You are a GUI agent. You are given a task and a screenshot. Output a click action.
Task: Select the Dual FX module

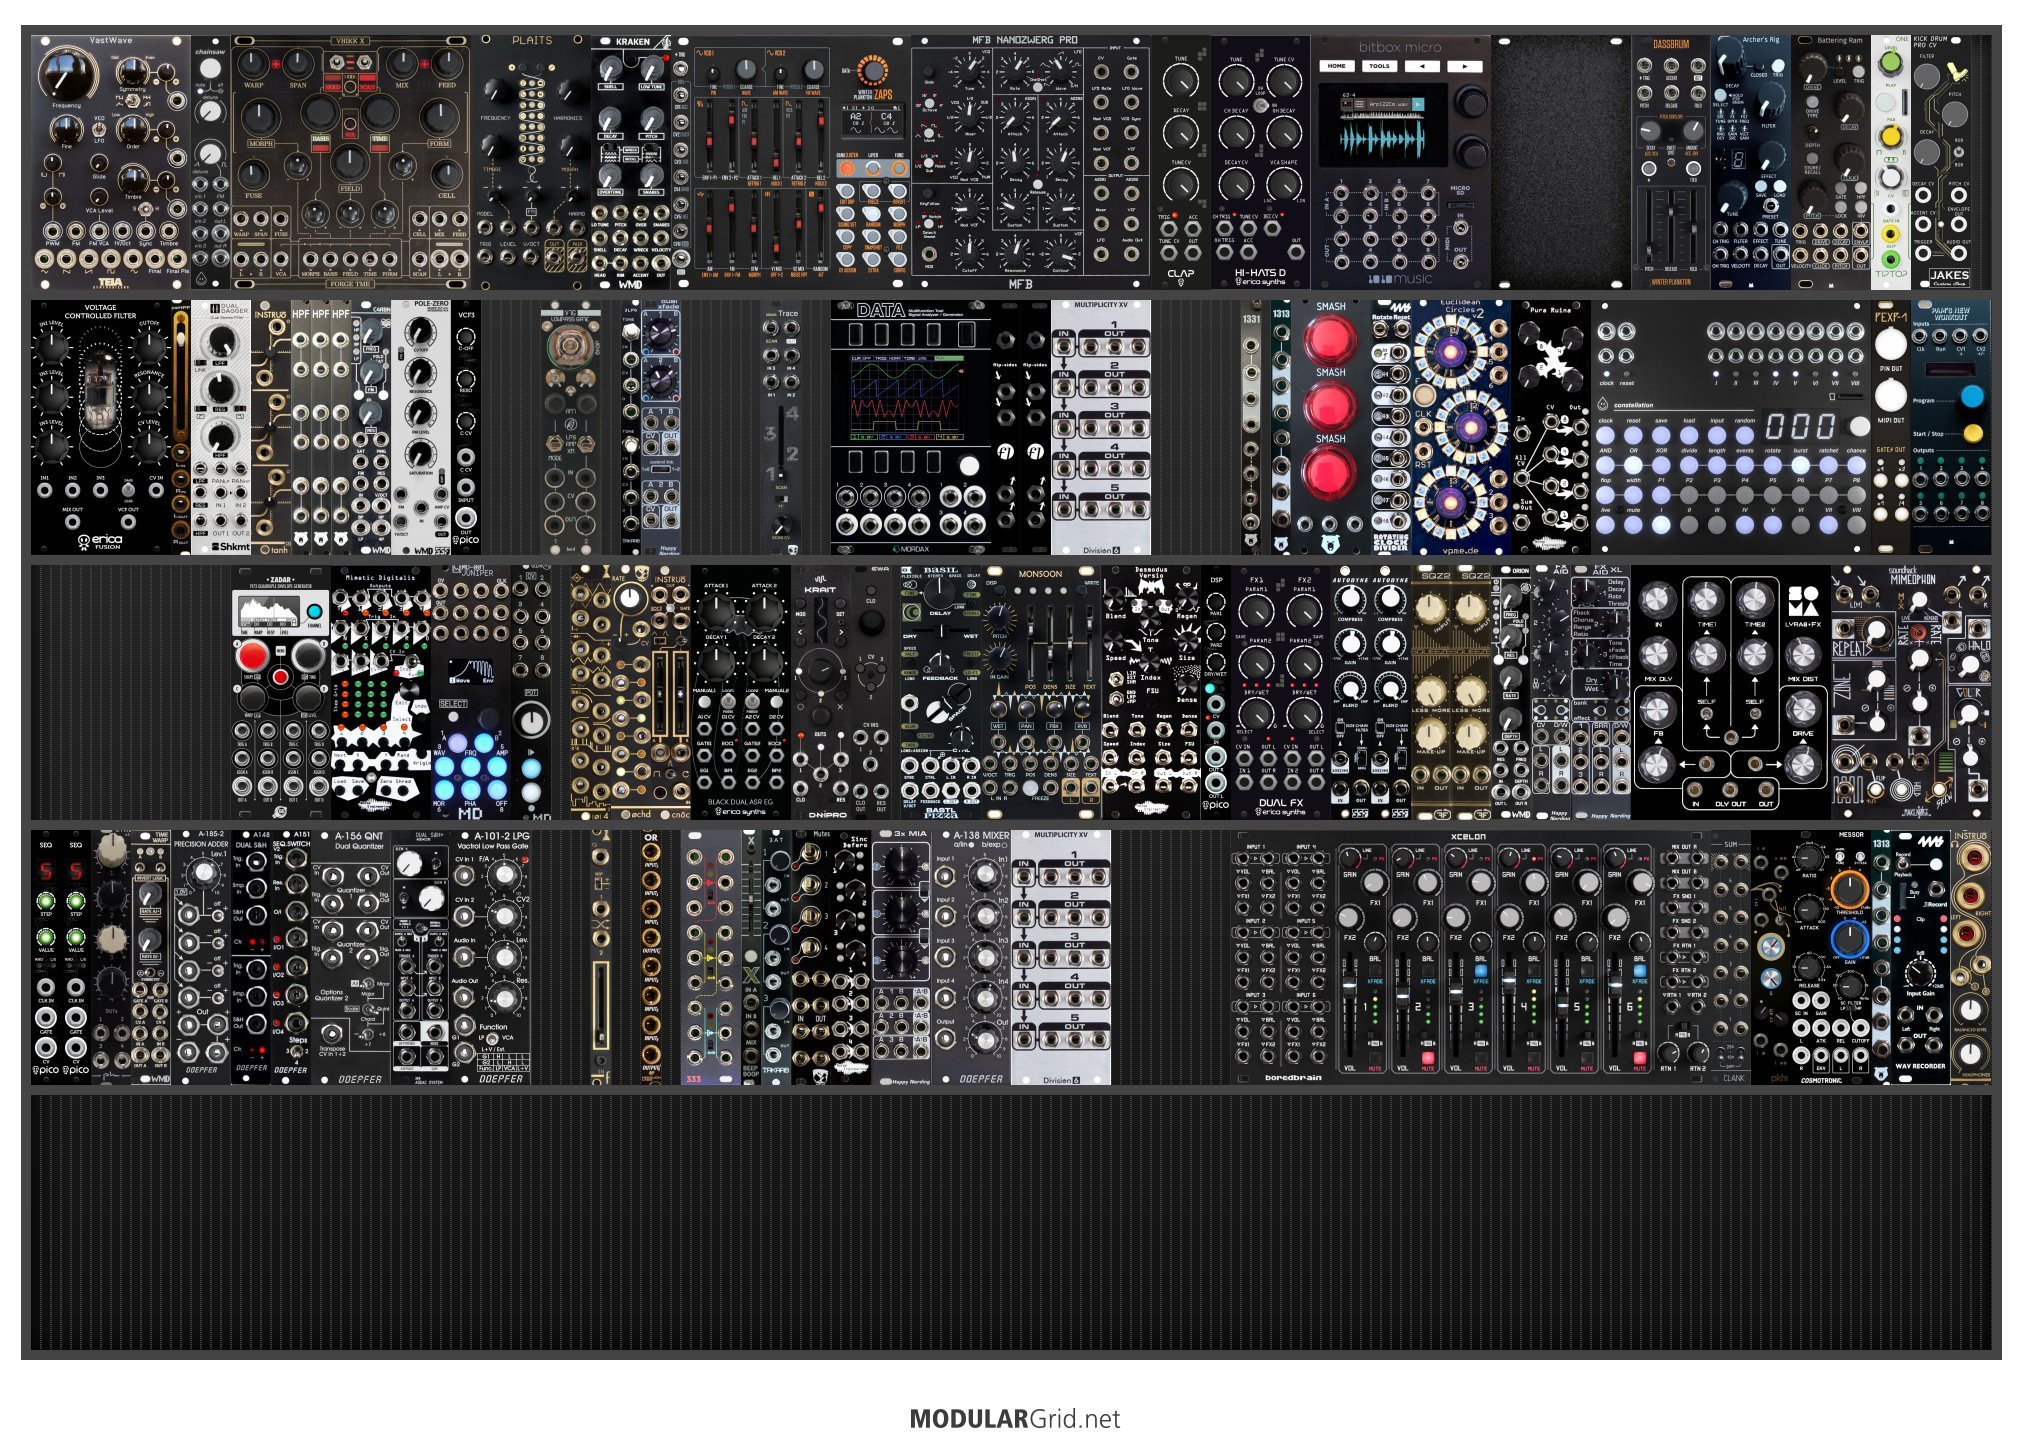click(1281, 693)
